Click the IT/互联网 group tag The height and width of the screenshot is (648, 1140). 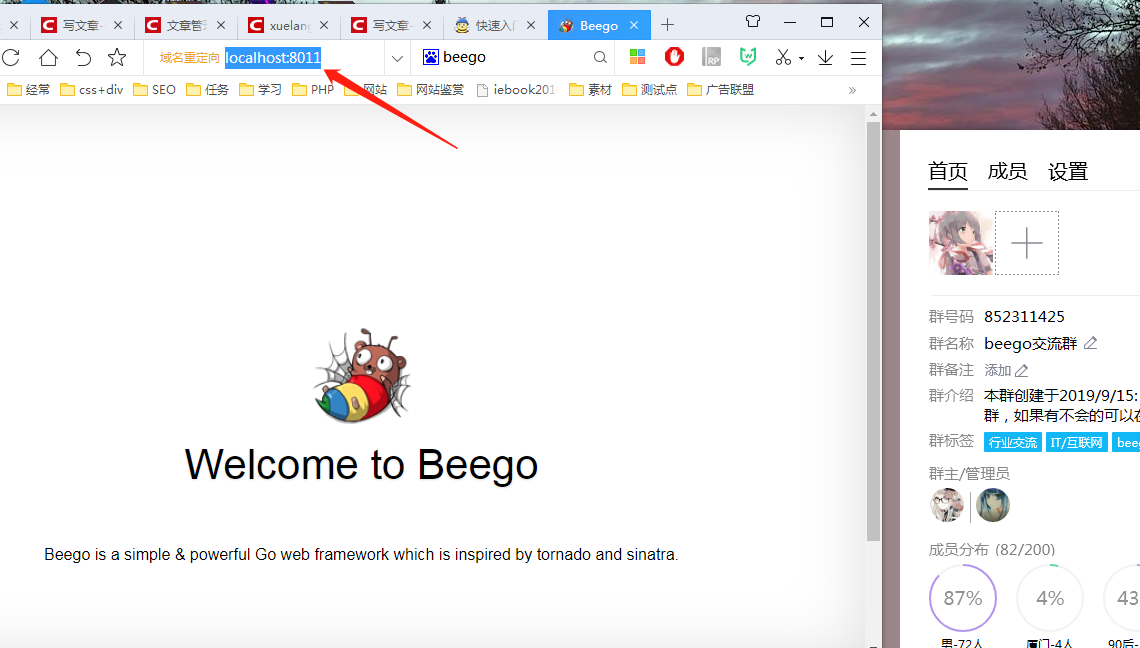[1077, 442]
